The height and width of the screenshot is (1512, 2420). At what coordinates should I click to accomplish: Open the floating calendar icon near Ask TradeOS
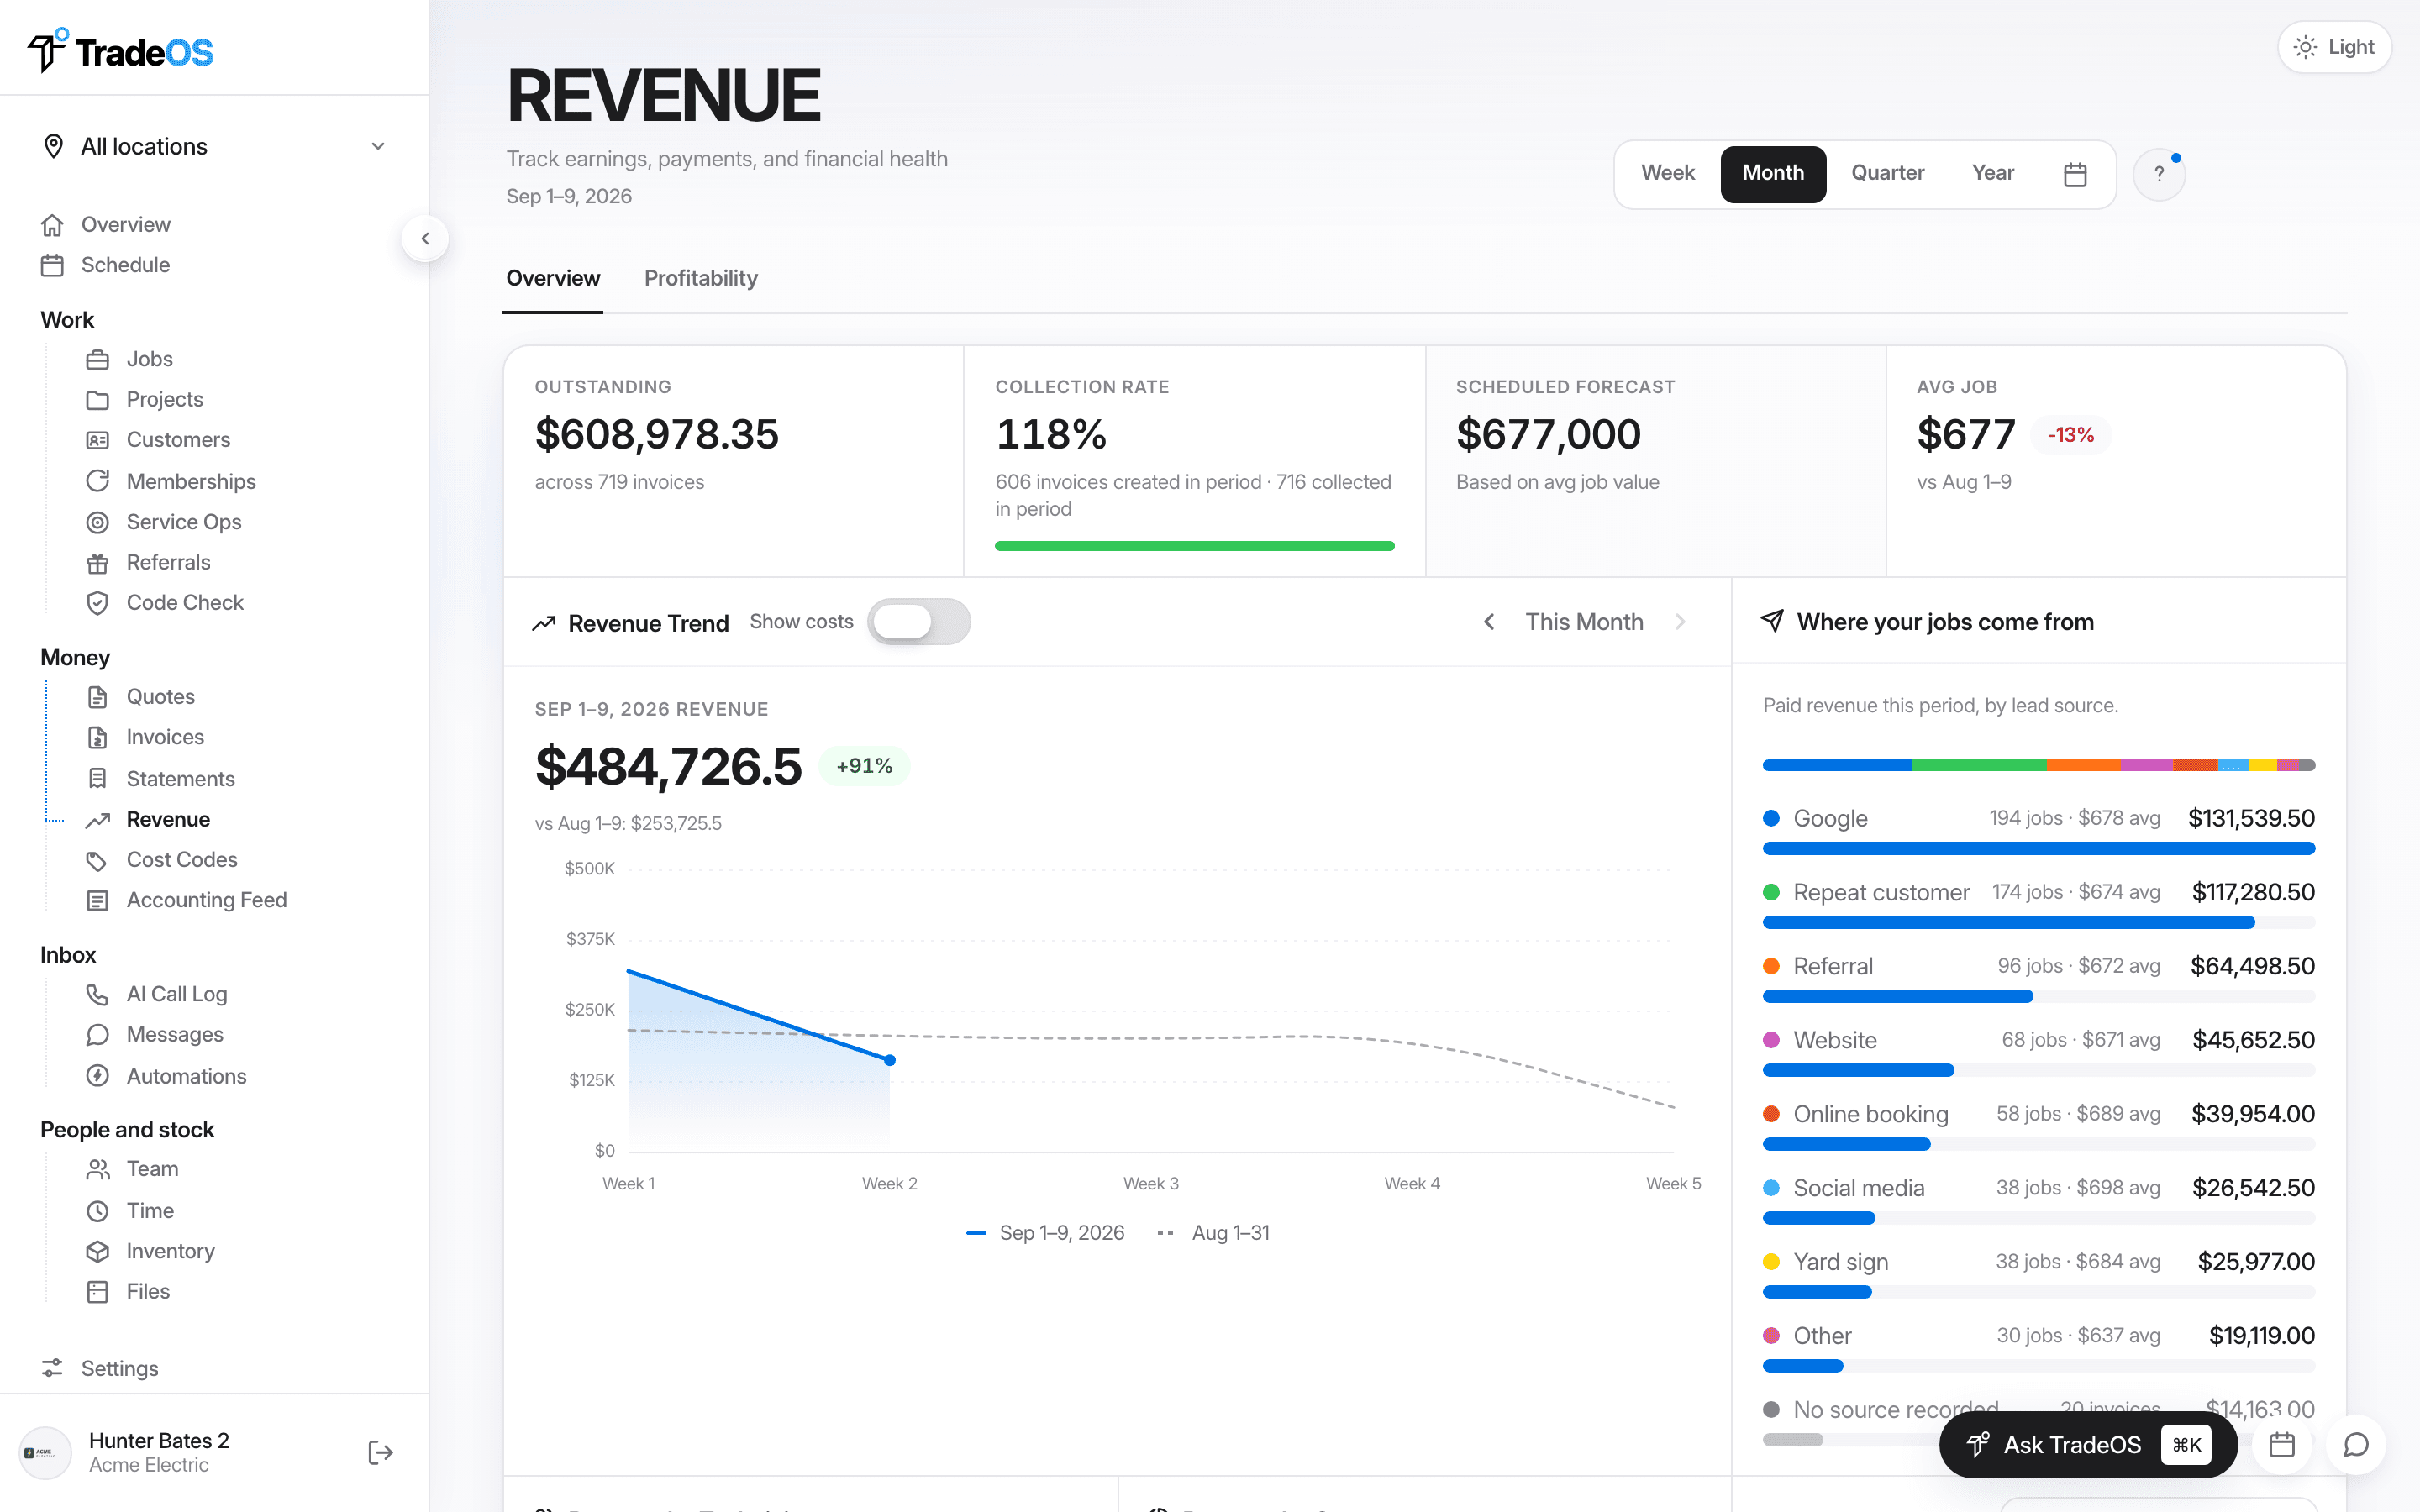[x=2282, y=1445]
